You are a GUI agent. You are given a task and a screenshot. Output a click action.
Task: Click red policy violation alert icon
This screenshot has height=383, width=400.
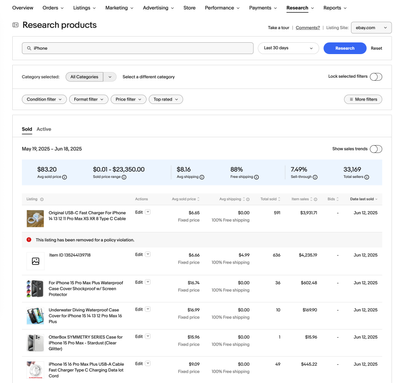tap(29, 240)
